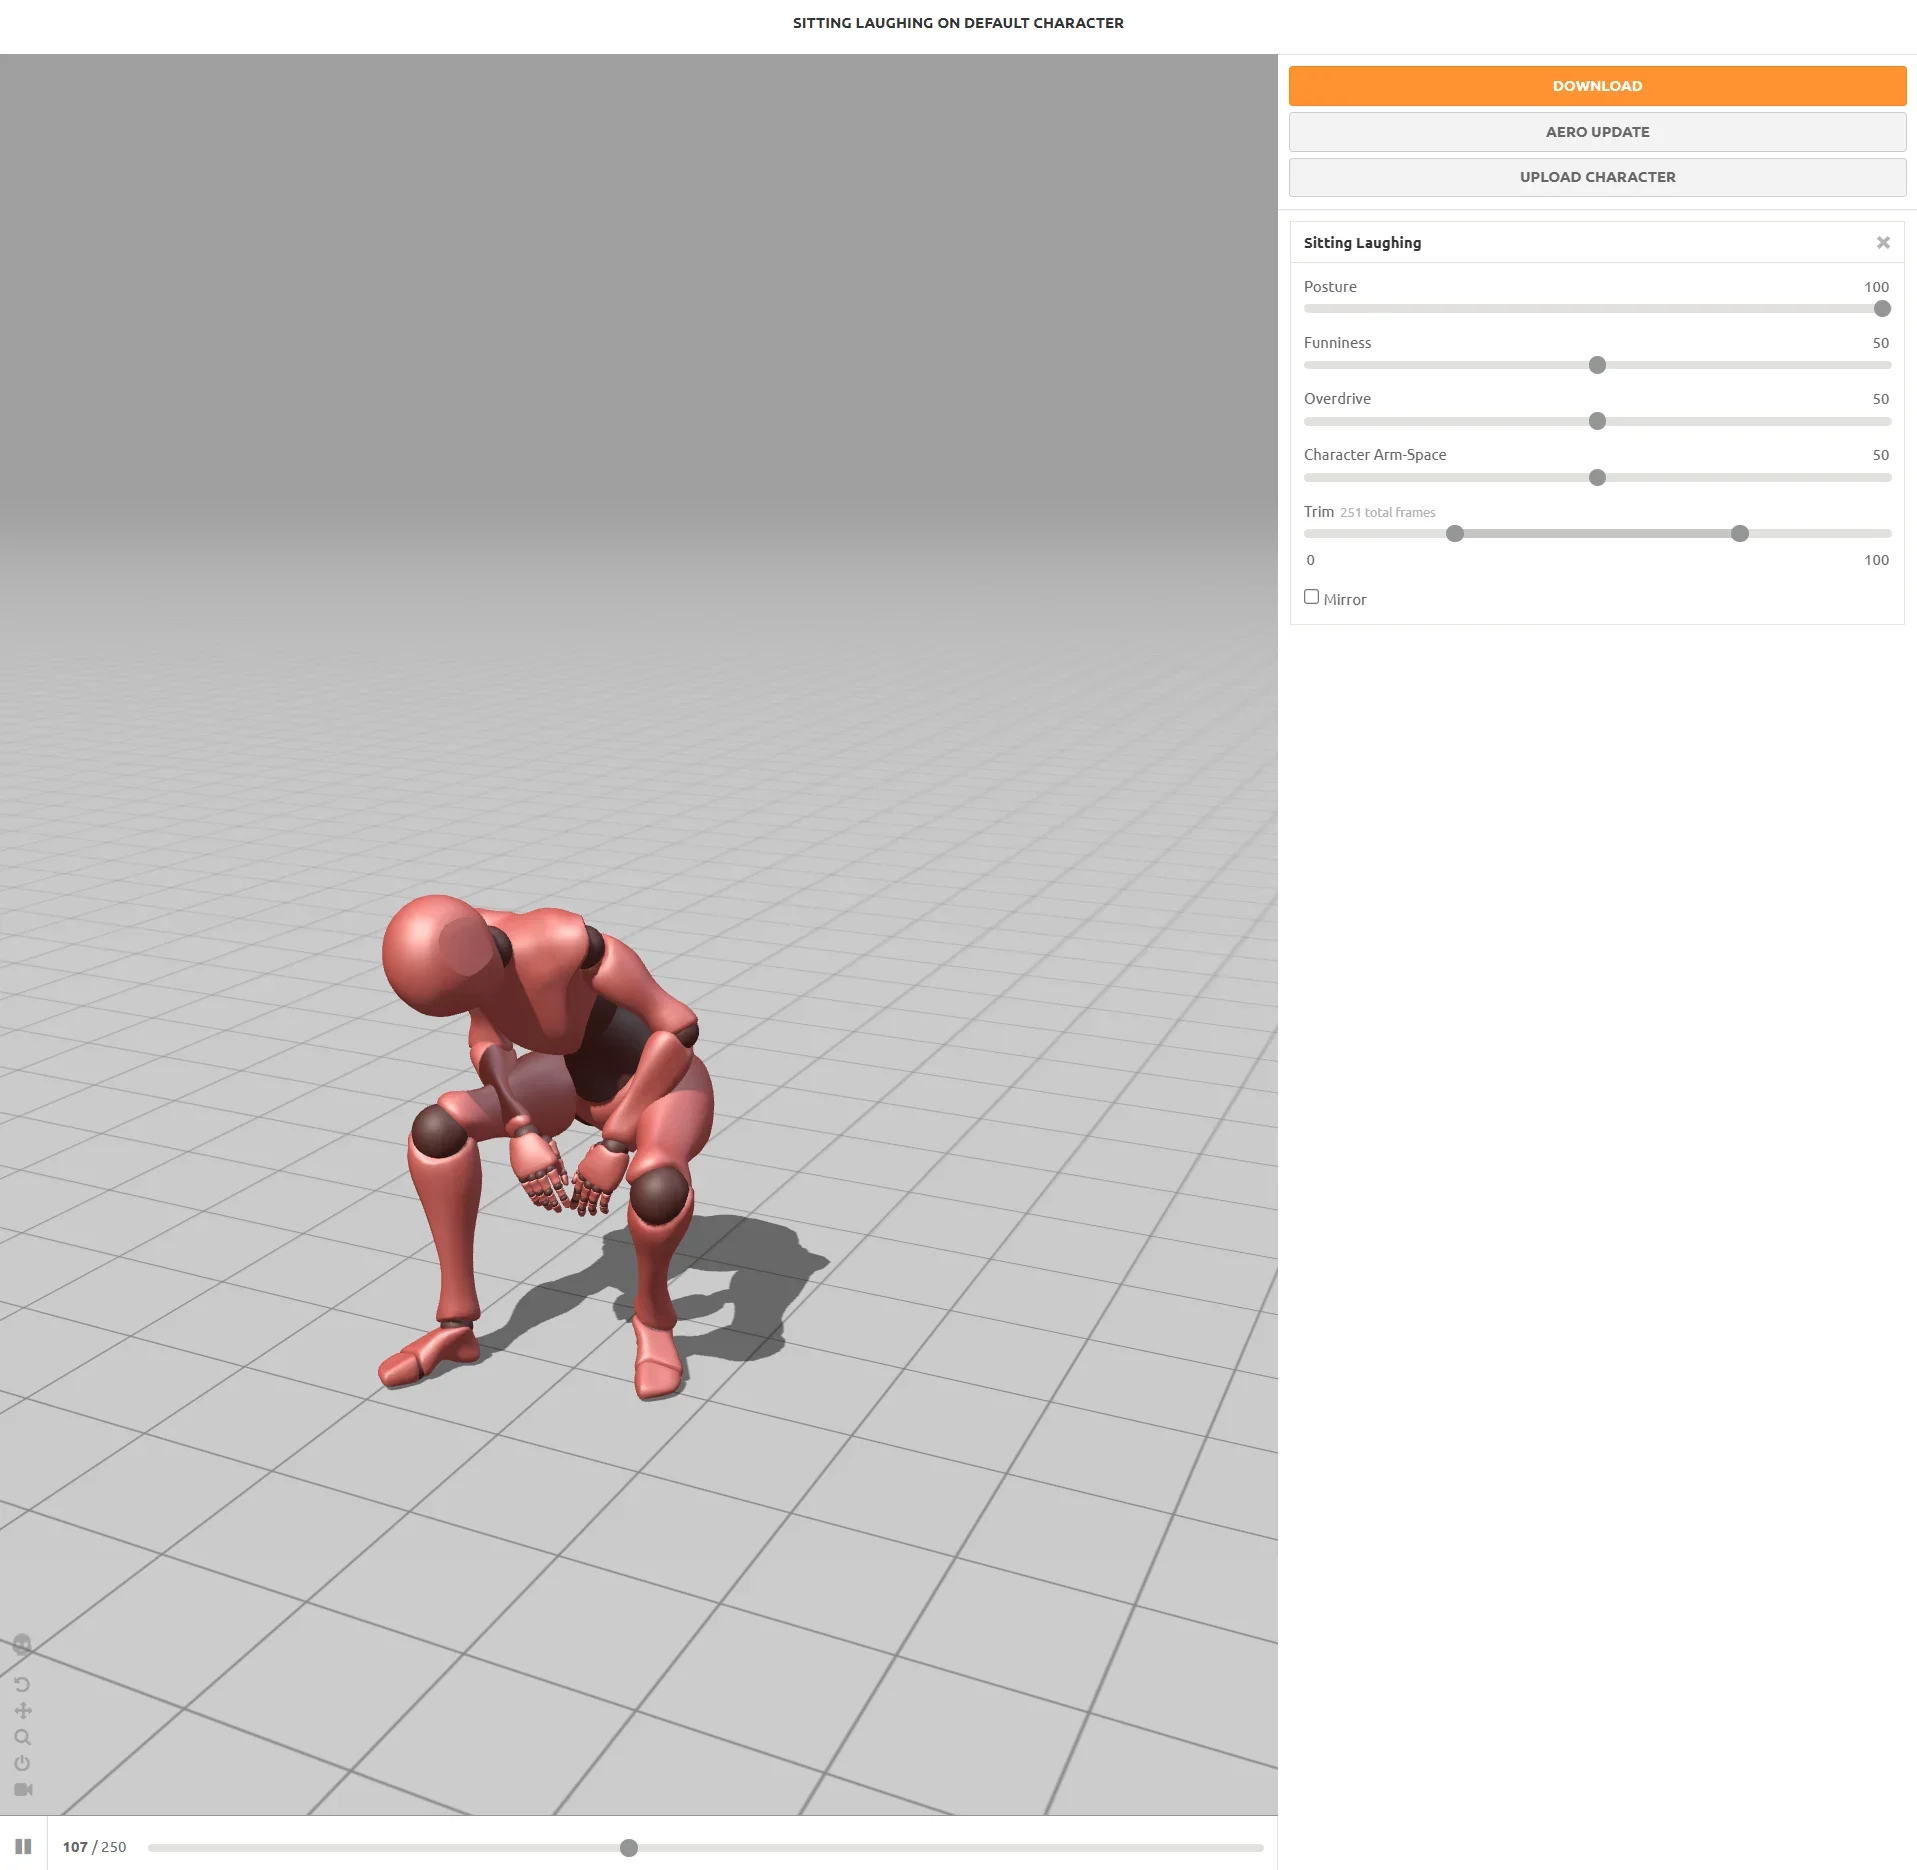This screenshot has height=1870, width=1917.
Task: Click the timeline scrubber handle
Action: [628, 1848]
